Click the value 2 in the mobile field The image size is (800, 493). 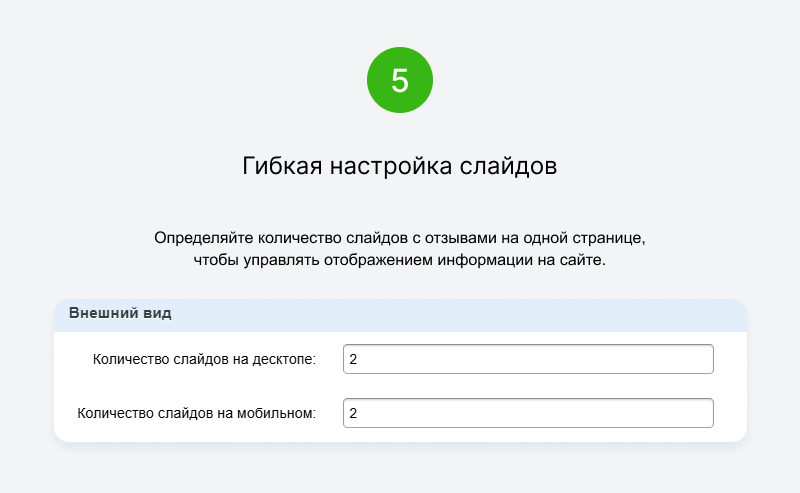tap(353, 413)
